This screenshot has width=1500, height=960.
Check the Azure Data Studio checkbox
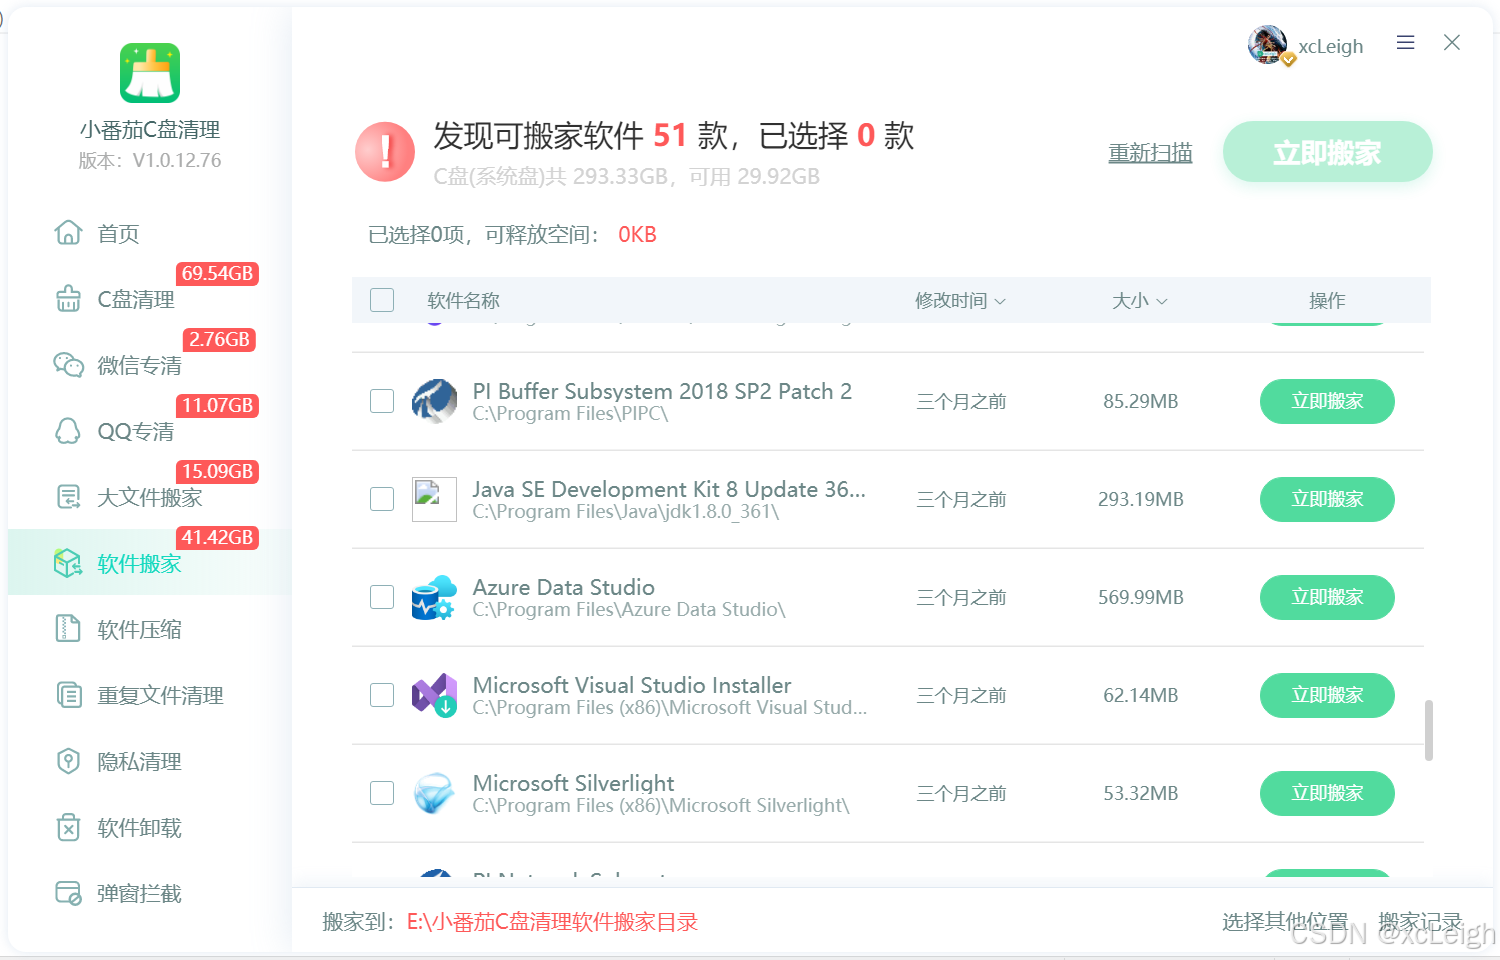382,597
